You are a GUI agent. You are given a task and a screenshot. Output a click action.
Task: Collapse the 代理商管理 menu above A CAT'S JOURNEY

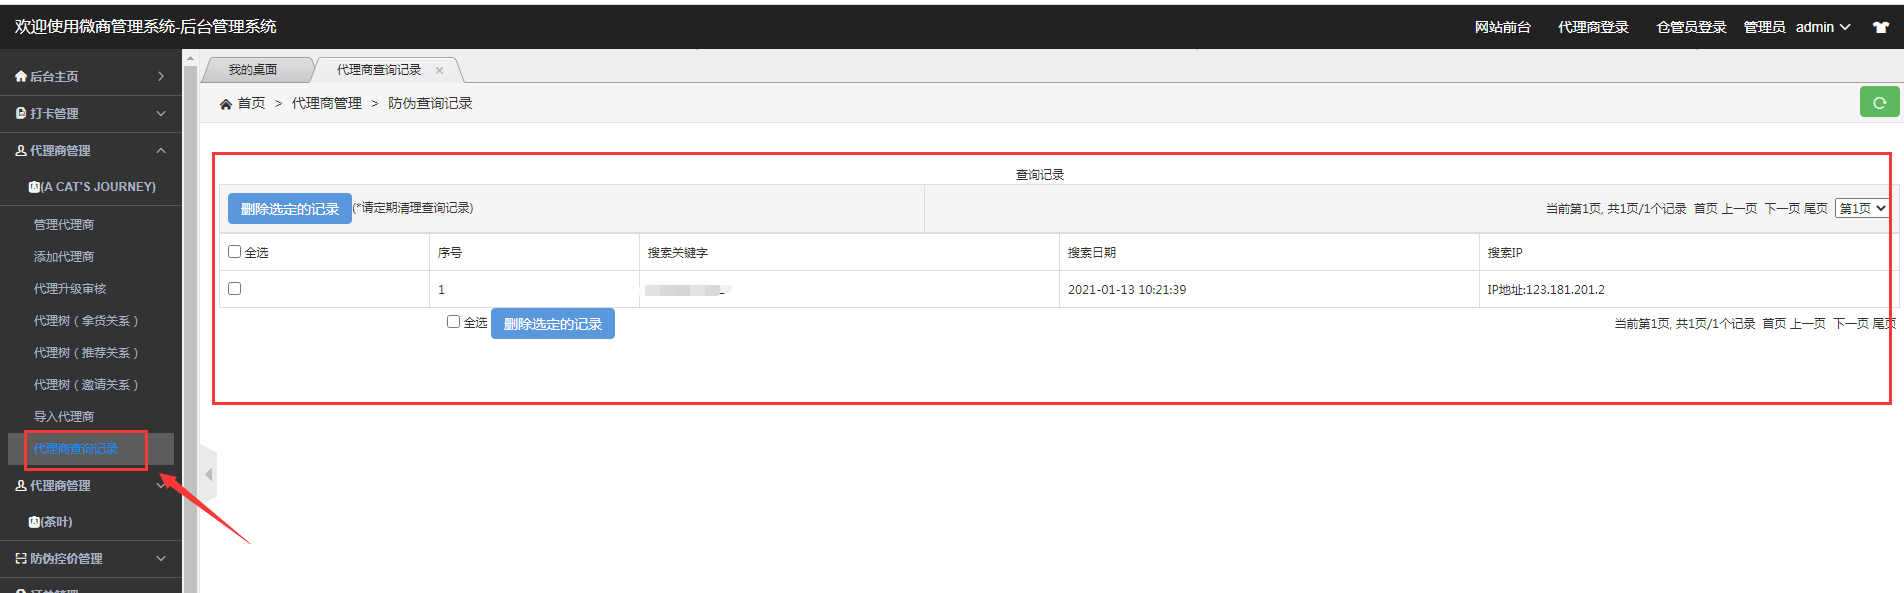pyautogui.click(x=161, y=150)
